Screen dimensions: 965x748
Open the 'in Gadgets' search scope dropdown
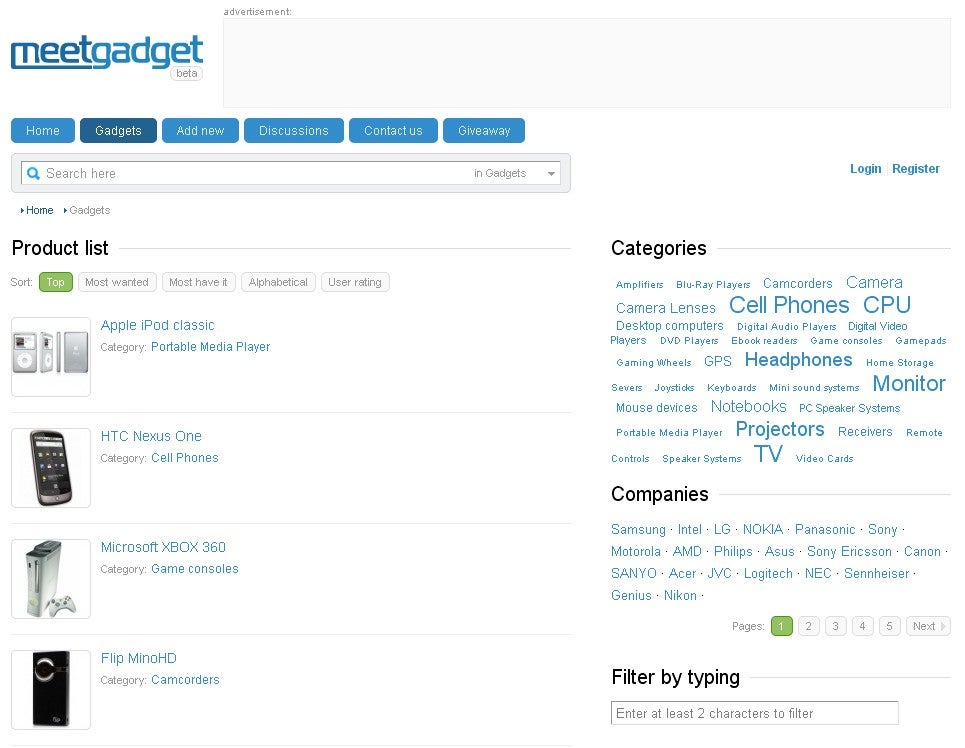[515, 174]
